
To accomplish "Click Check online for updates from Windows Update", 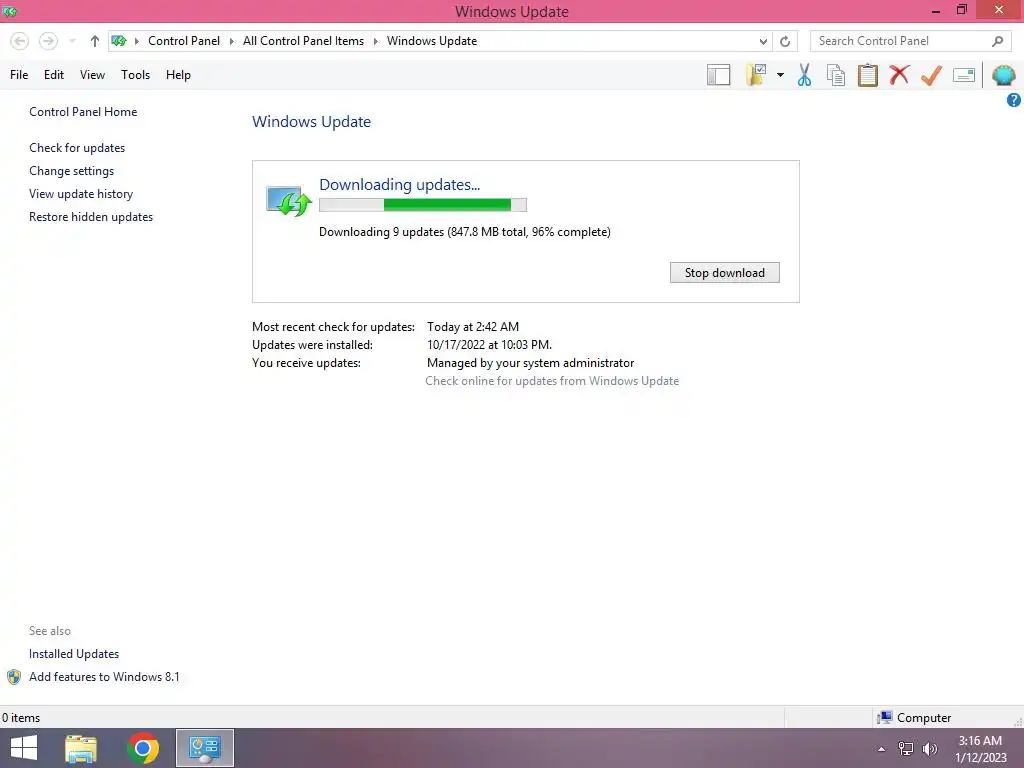I will tap(552, 381).
